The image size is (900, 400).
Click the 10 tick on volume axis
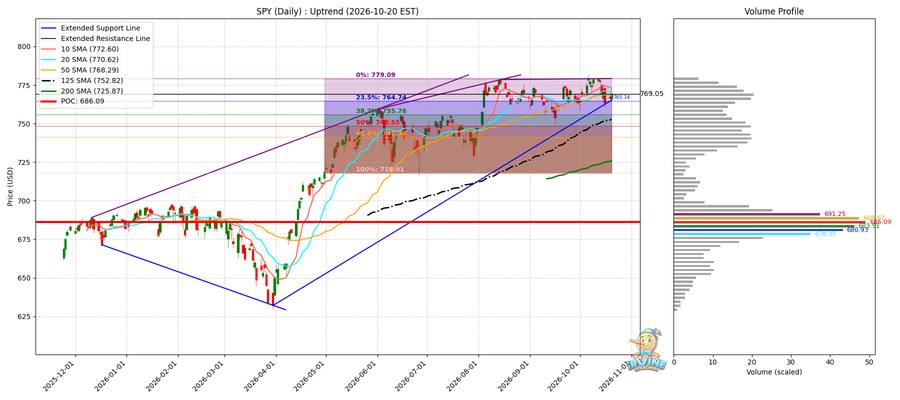(713, 362)
